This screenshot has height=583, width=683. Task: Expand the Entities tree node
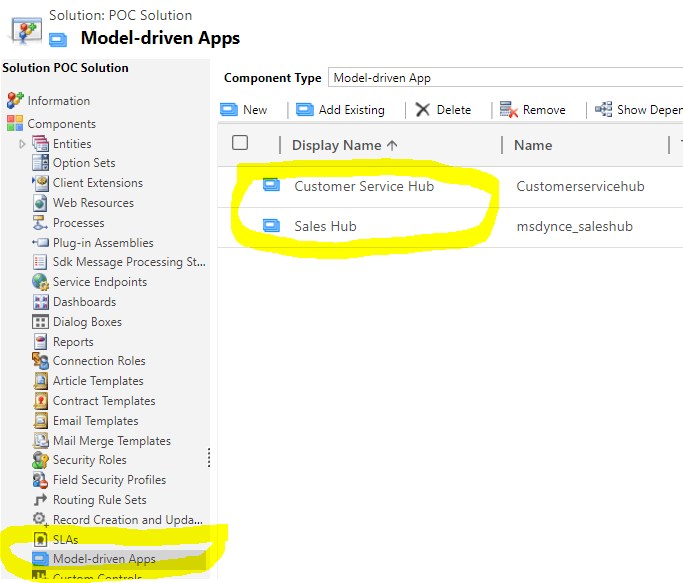[x=22, y=144]
